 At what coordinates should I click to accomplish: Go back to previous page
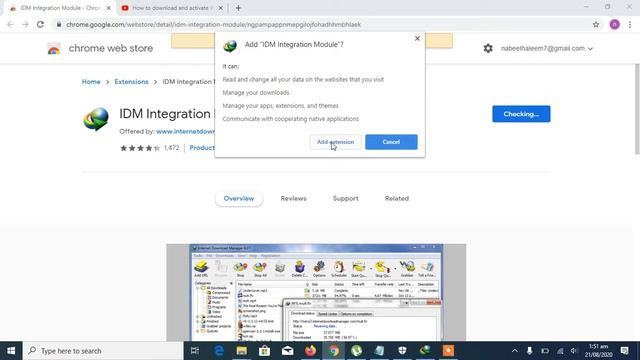click(10, 24)
